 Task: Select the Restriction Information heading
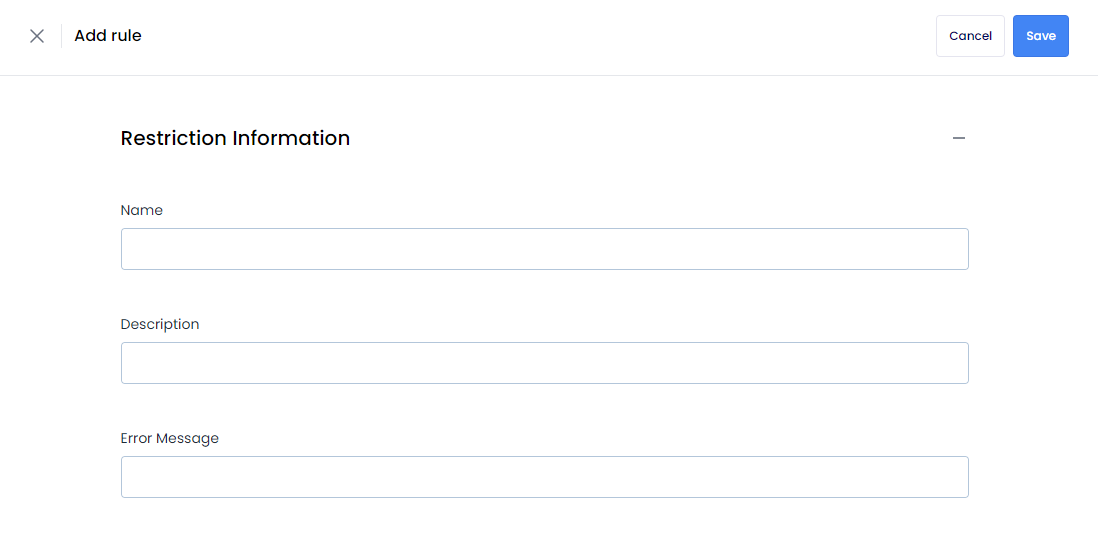tap(235, 138)
